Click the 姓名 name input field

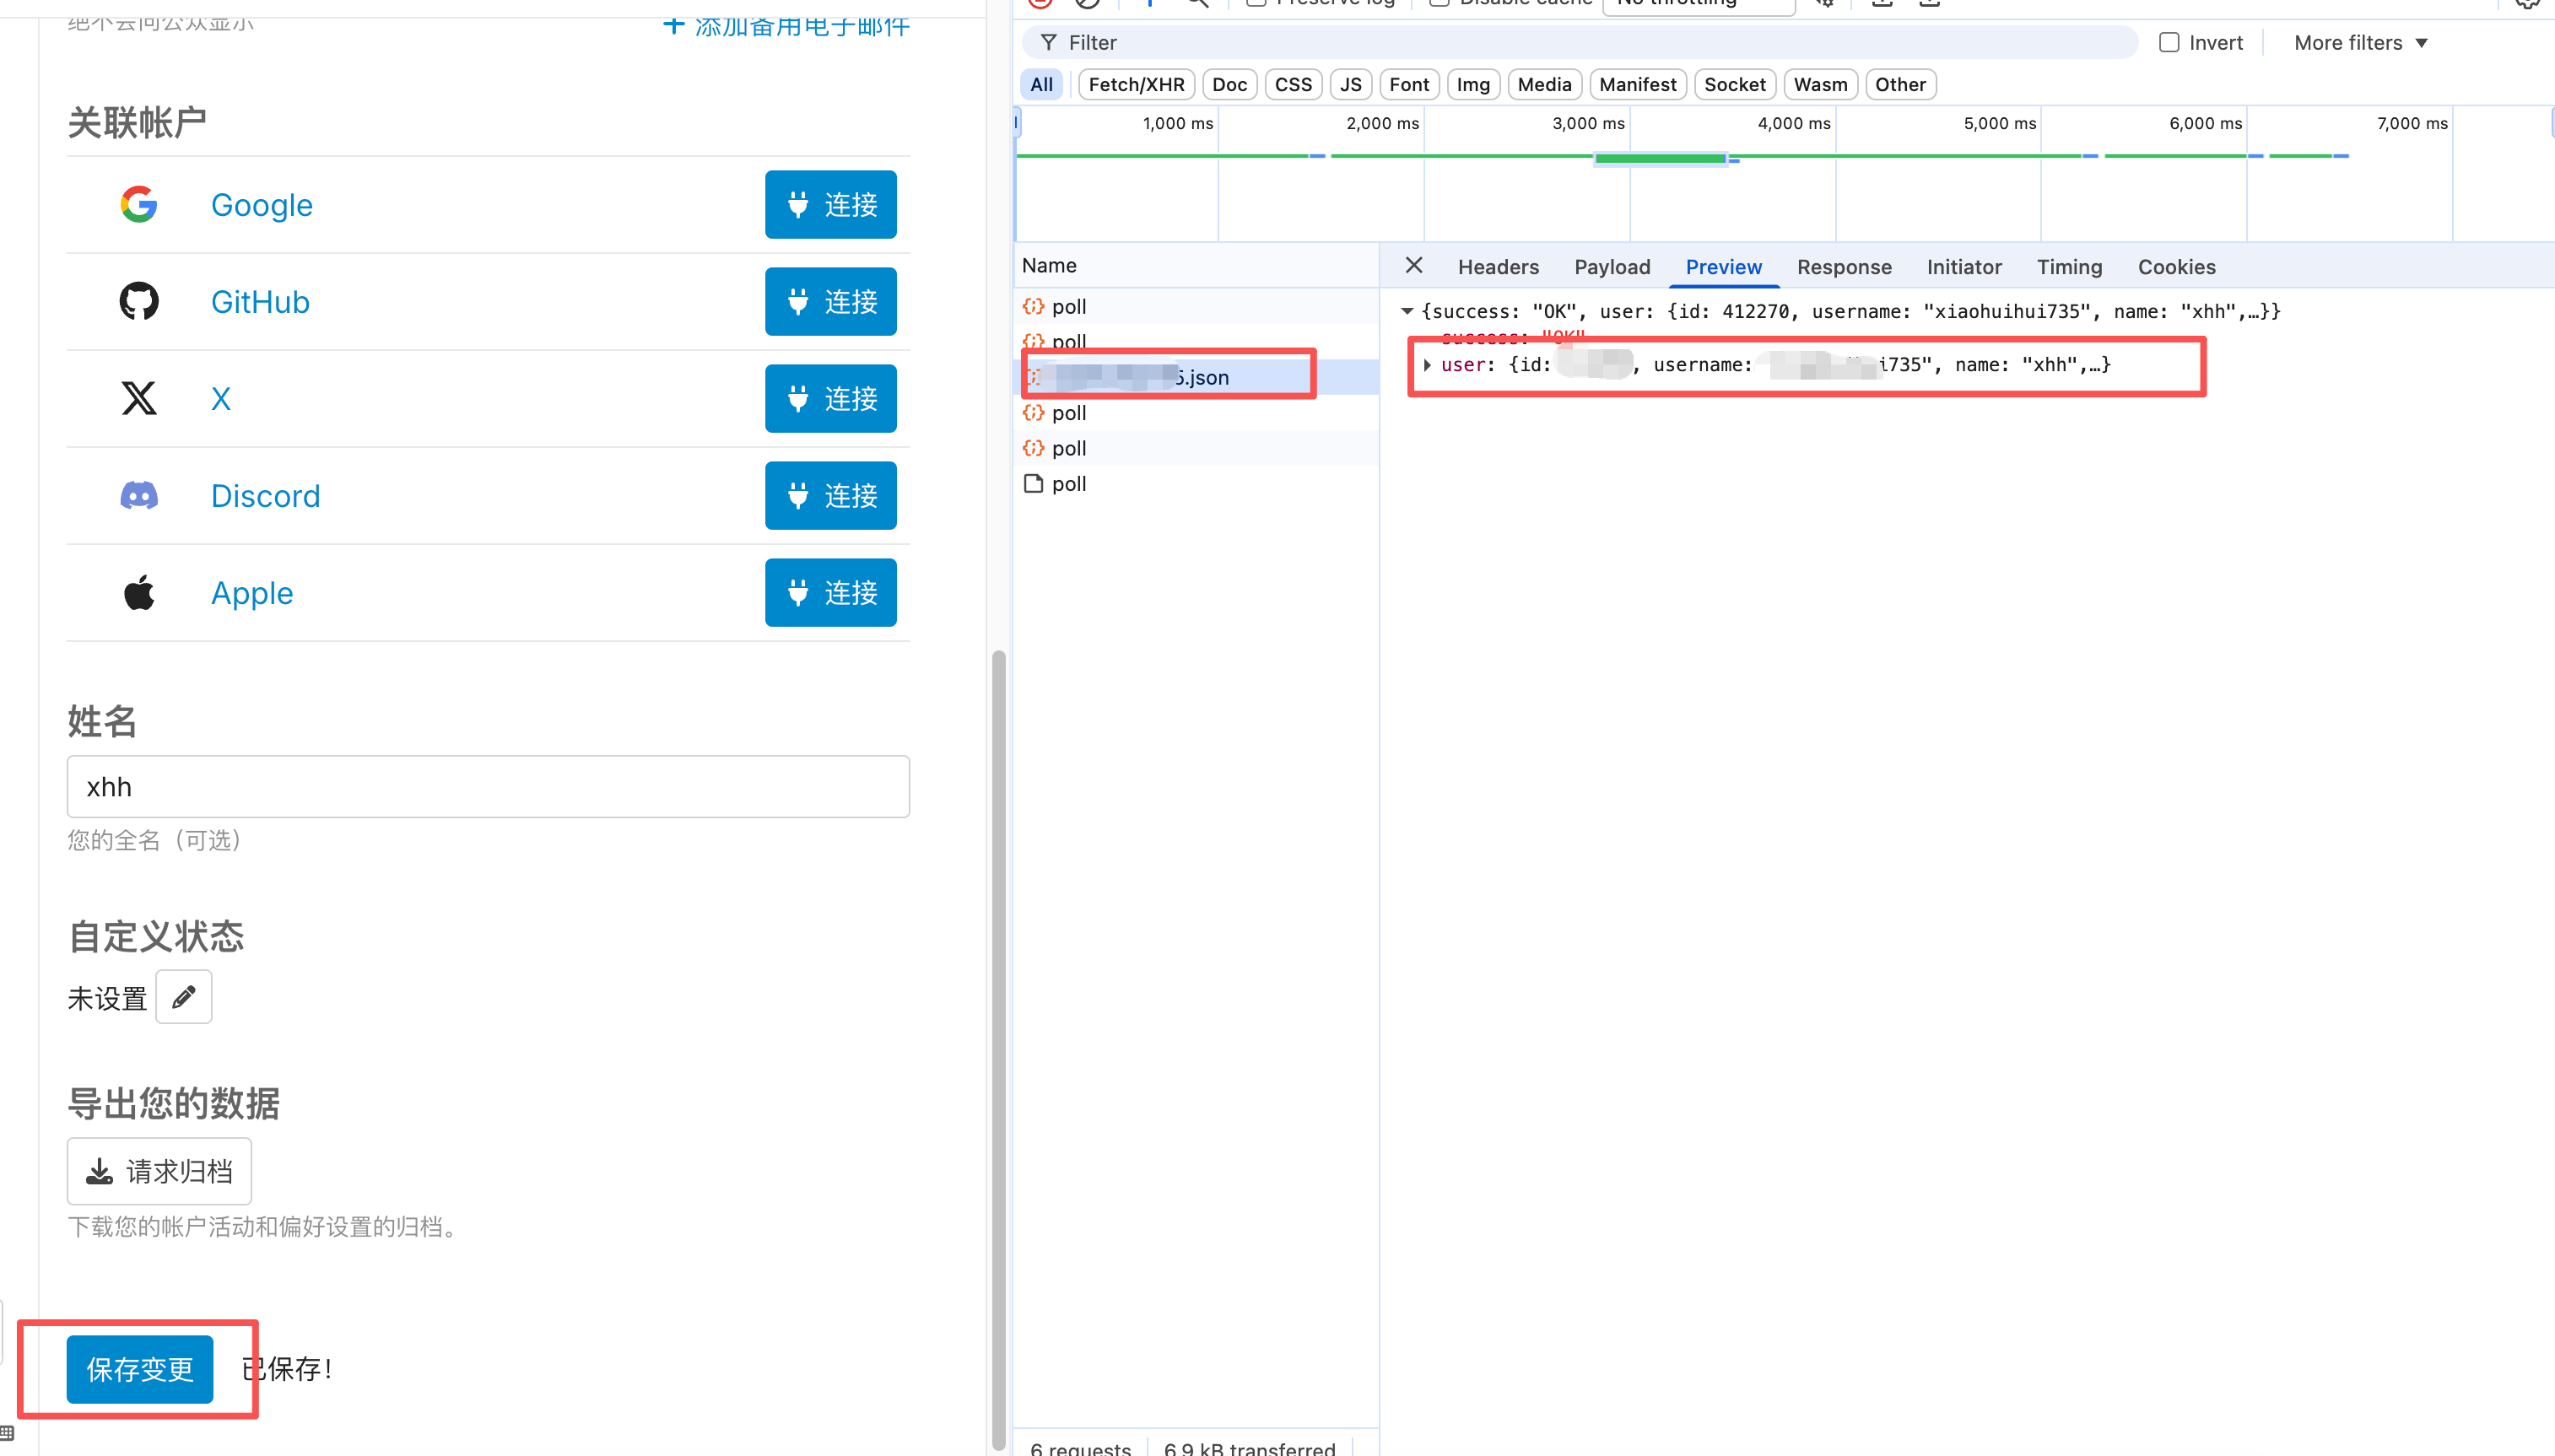click(488, 786)
